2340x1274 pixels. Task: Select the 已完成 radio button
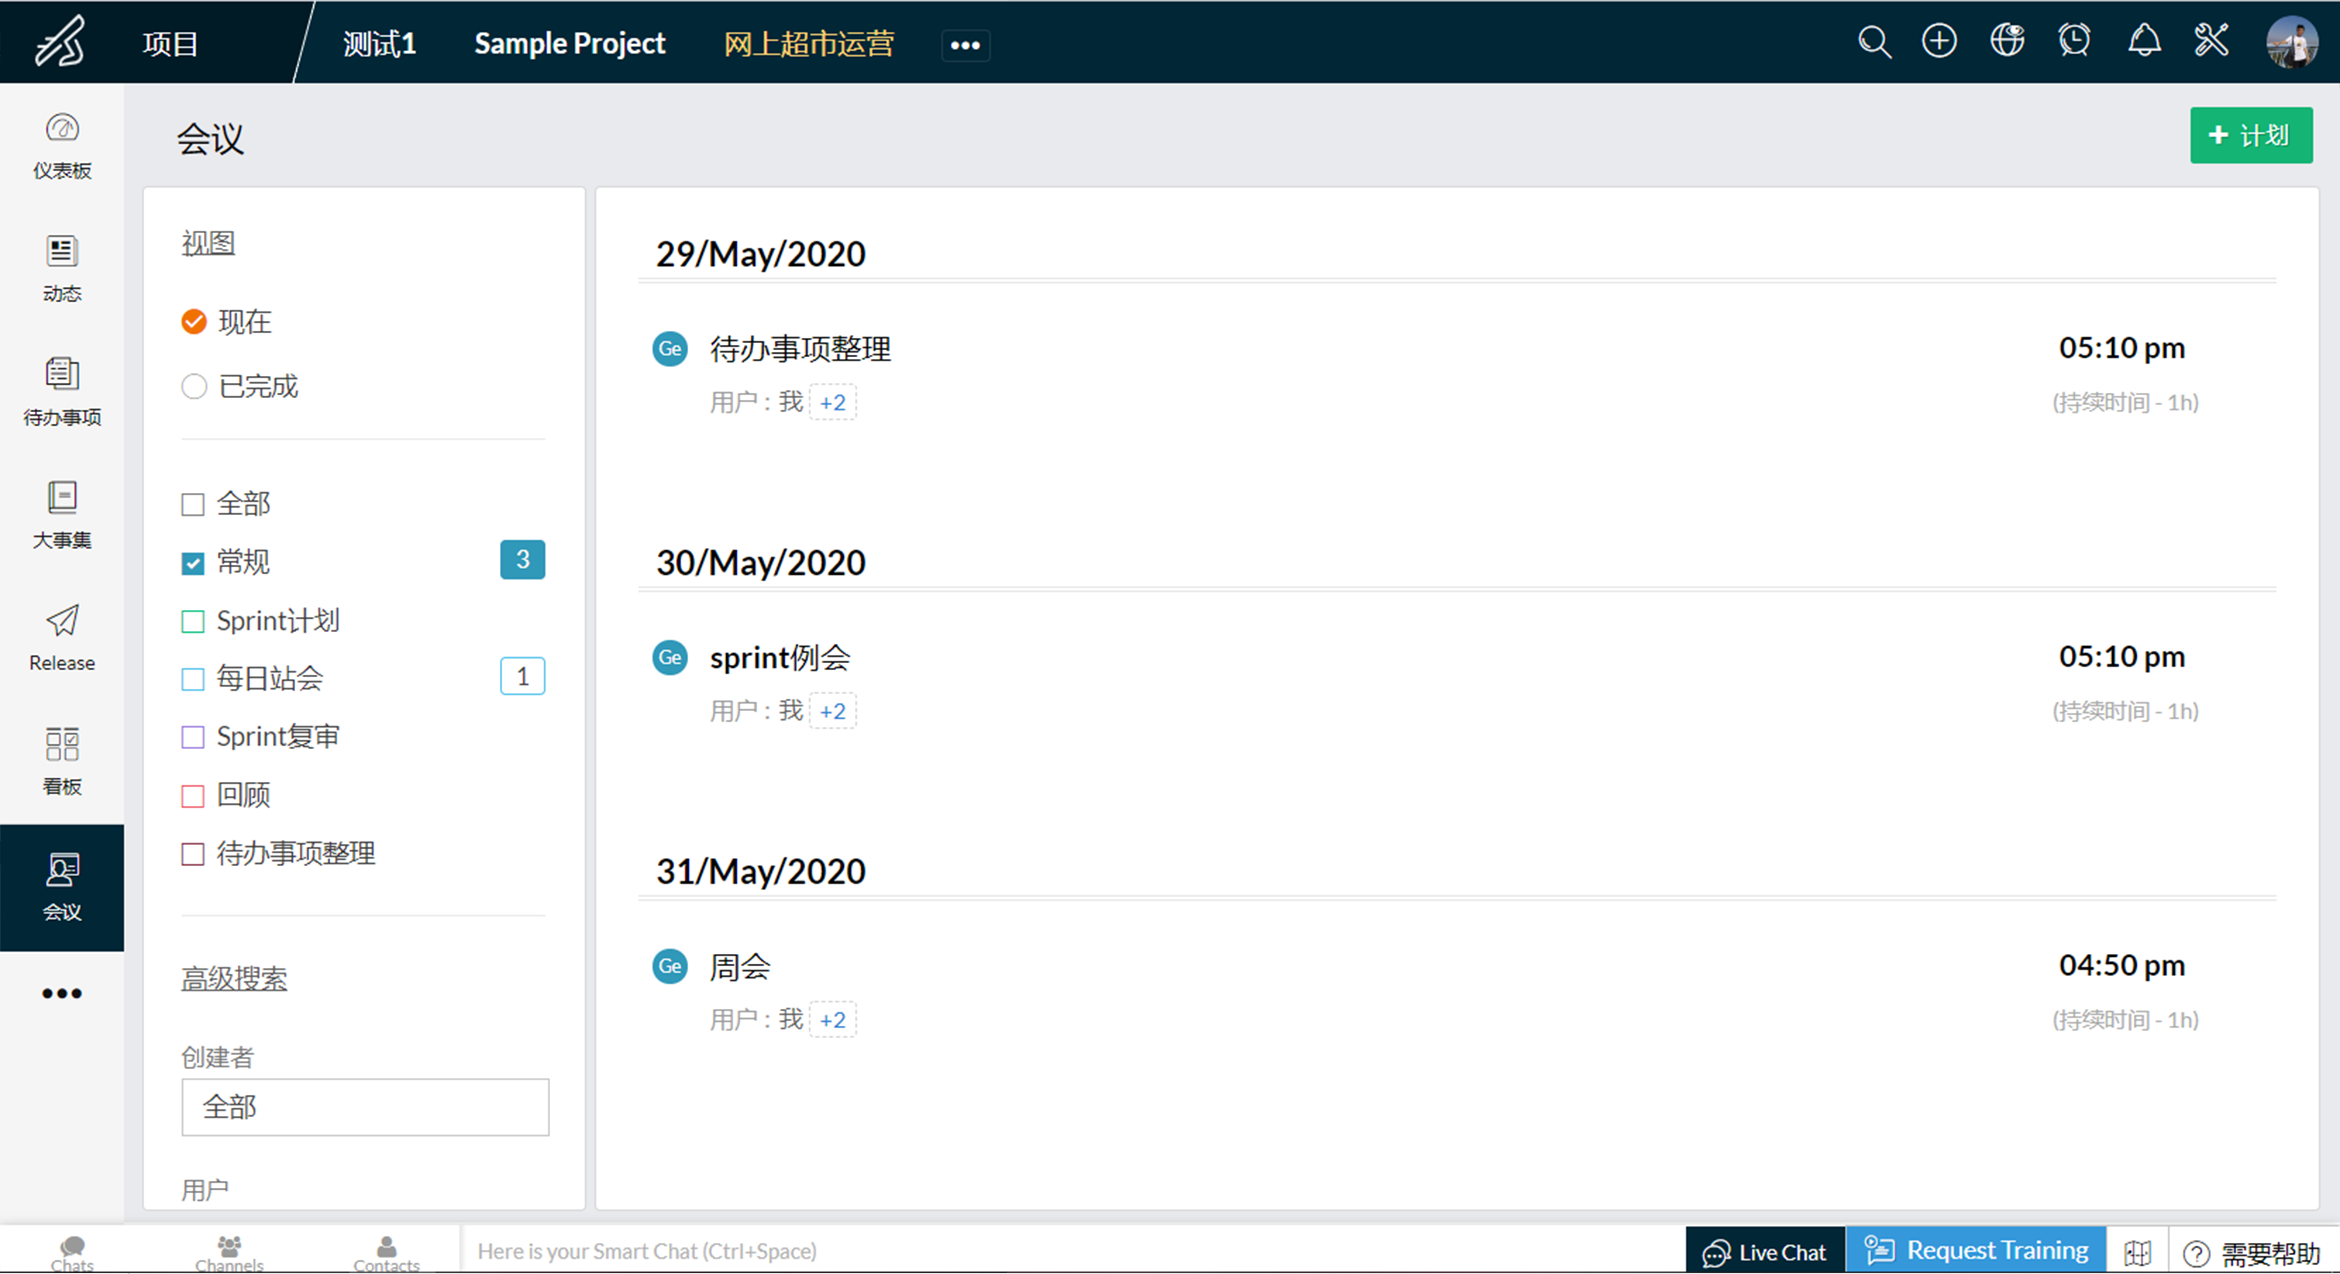[x=194, y=386]
